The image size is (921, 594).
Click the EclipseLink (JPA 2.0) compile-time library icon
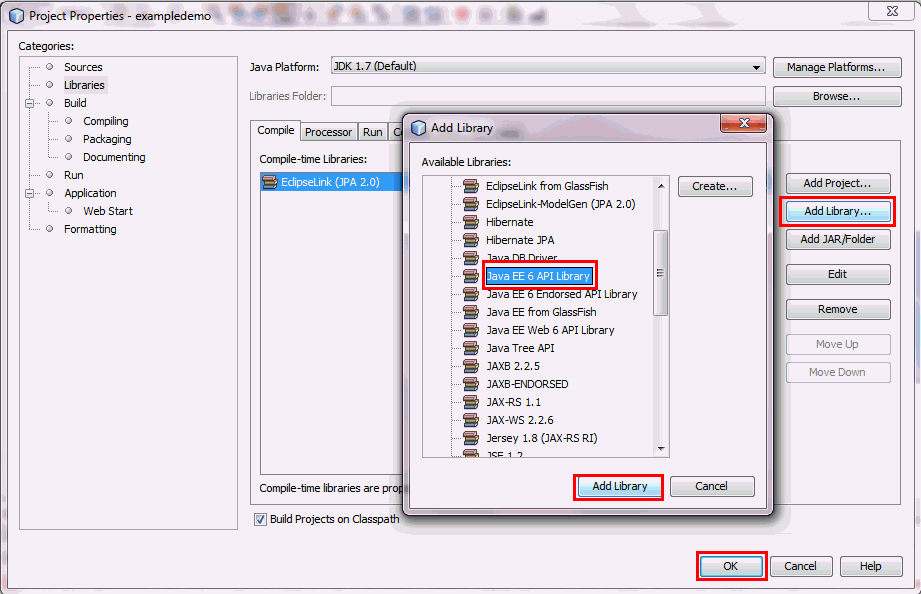(x=270, y=182)
